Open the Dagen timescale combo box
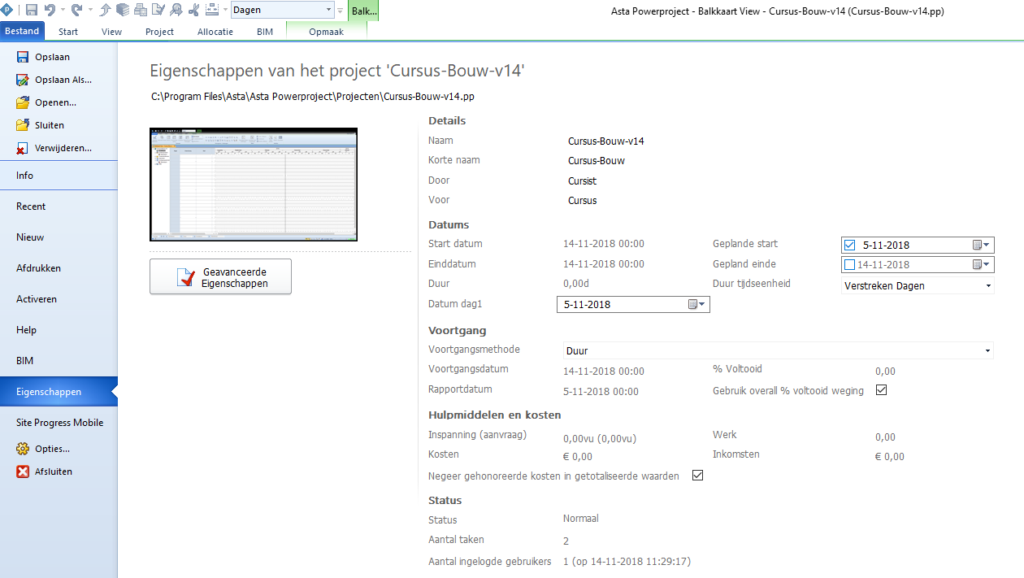Viewport: 1024px width, 578px height. tap(283, 10)
